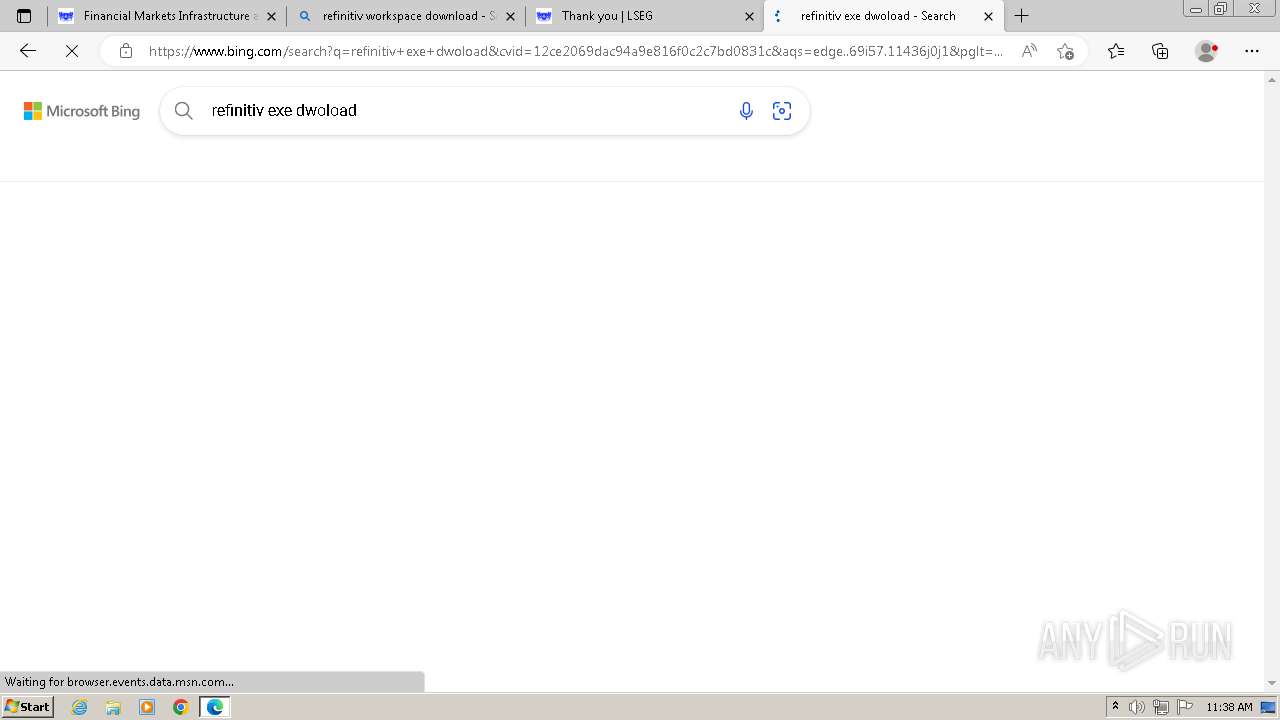
Task: Launch Google Chrome from taskbar
Action: [x=181, y=707]
